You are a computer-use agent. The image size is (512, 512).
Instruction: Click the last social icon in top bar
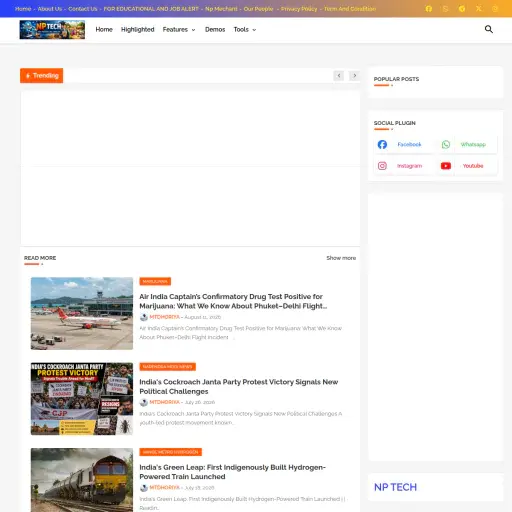(495, 9)
